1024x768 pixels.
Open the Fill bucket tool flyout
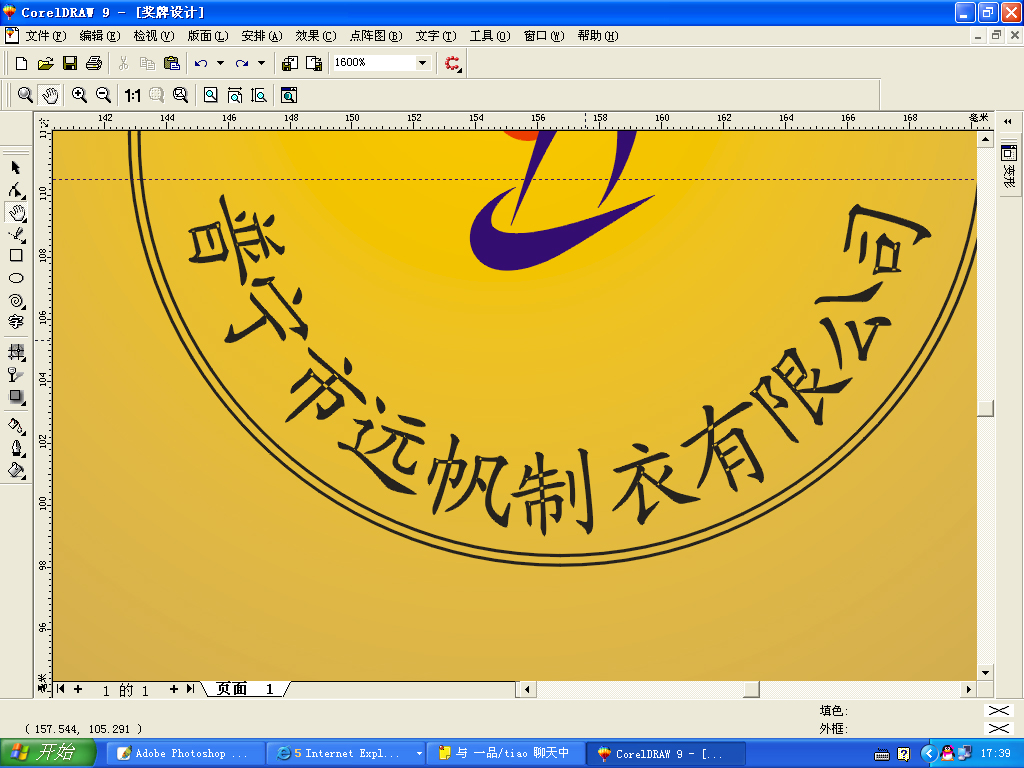(16, 470)
